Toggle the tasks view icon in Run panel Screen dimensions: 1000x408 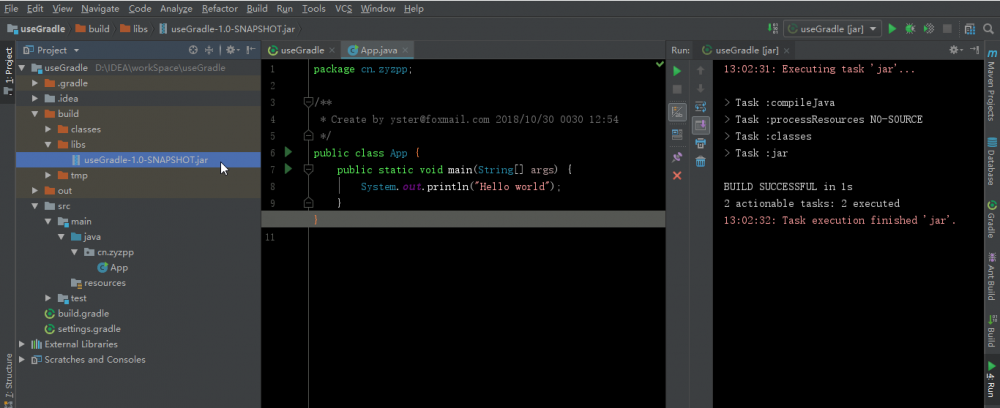(677, 112)
